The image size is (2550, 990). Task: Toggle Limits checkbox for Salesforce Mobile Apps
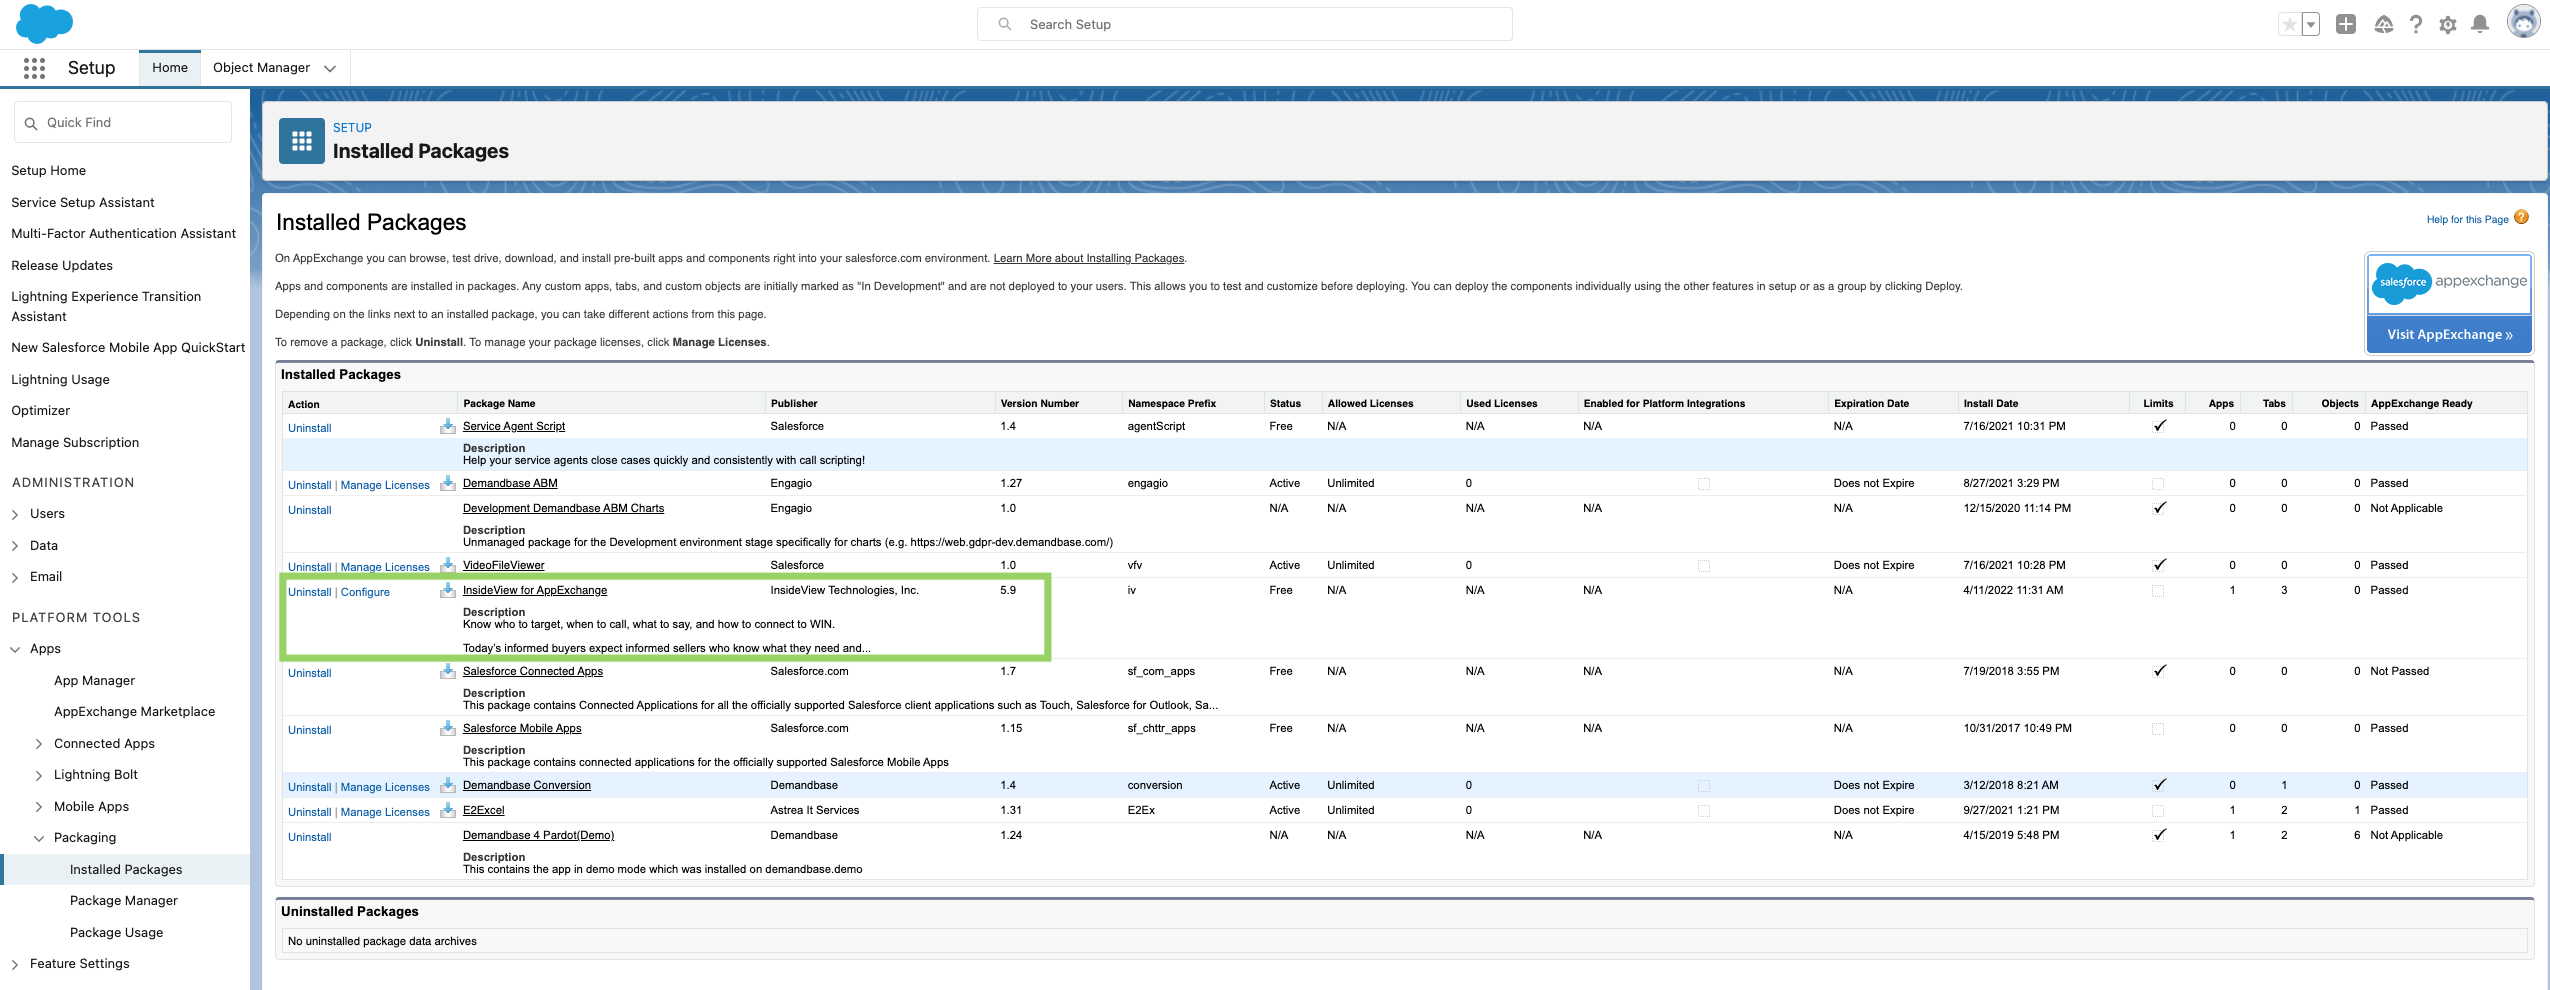coord(2158,729)
